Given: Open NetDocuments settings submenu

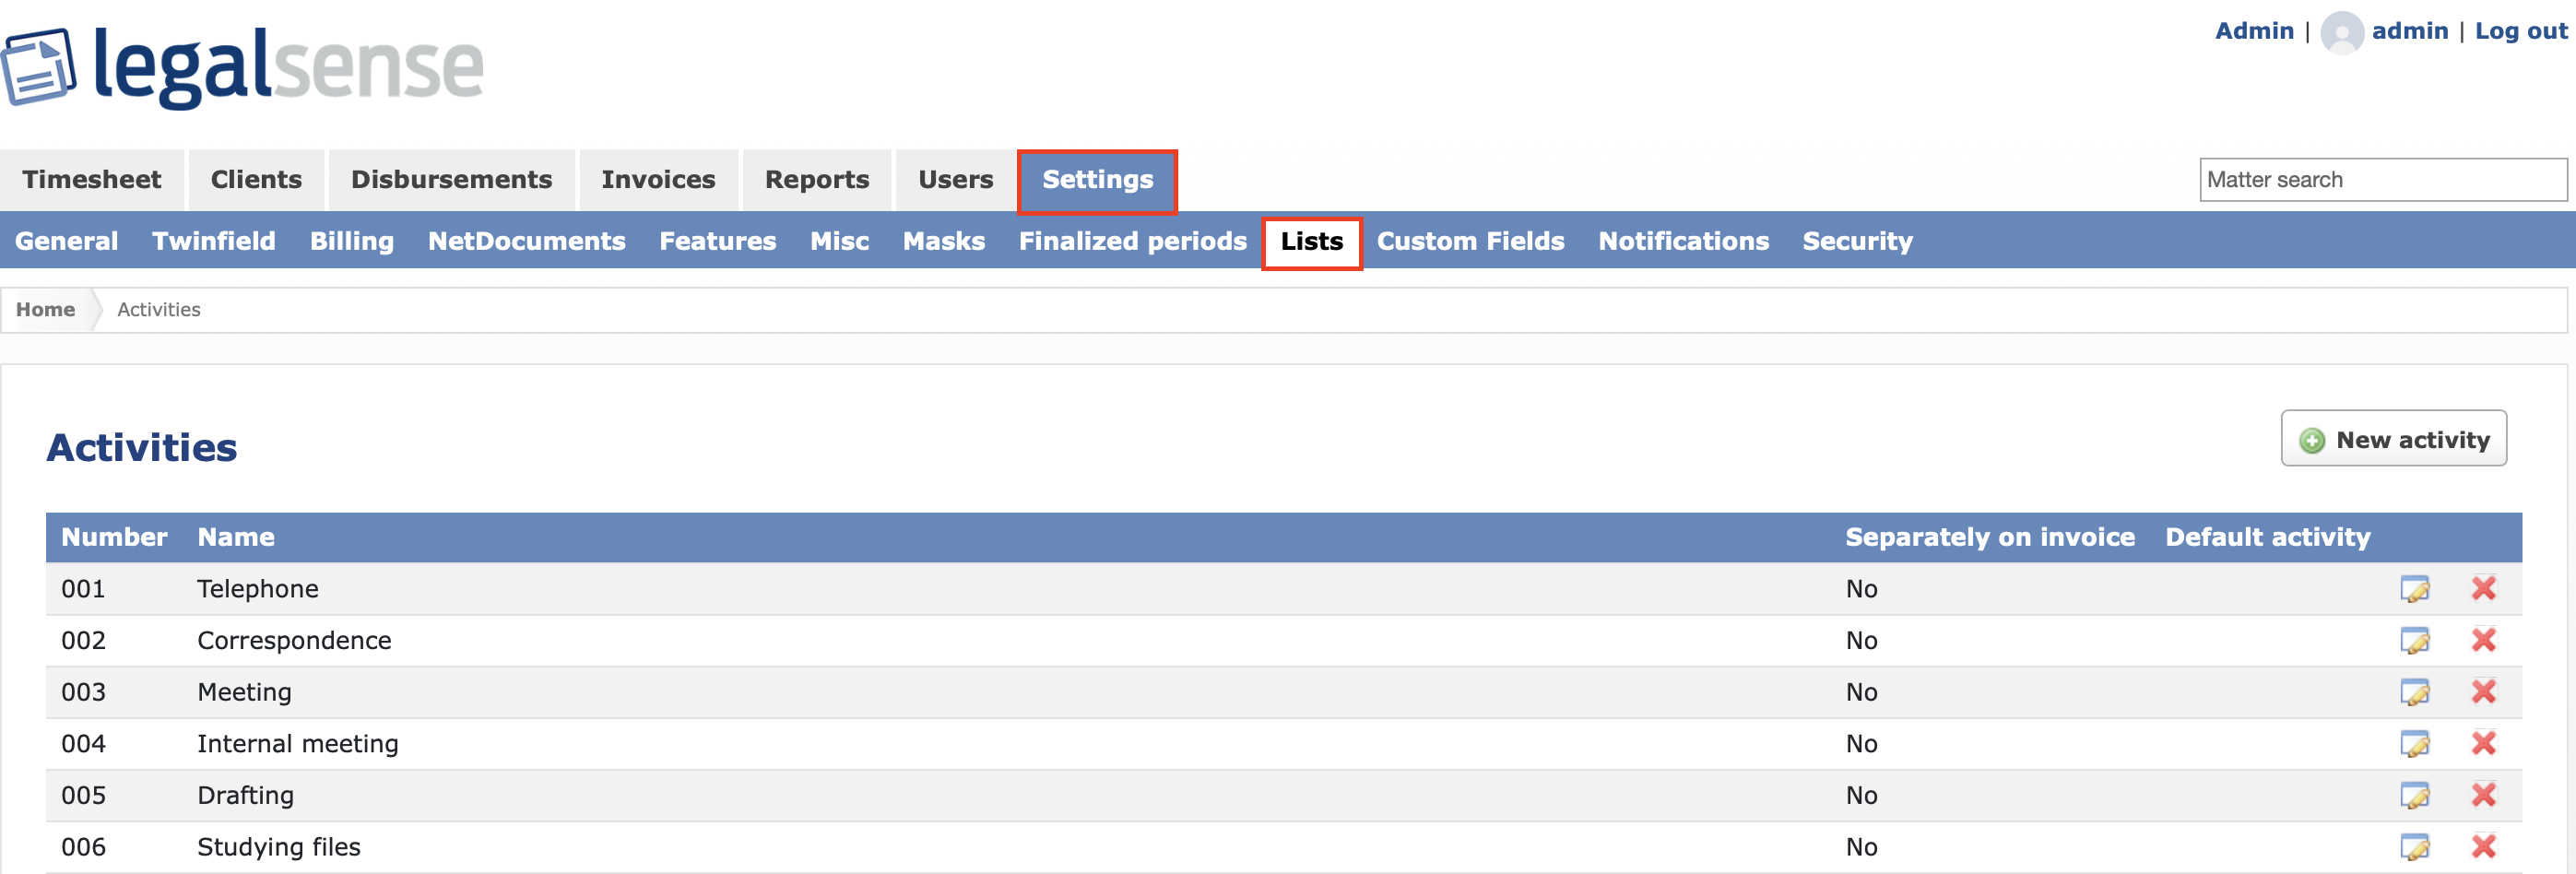Looking at the screenshot, I should (526, 241).
